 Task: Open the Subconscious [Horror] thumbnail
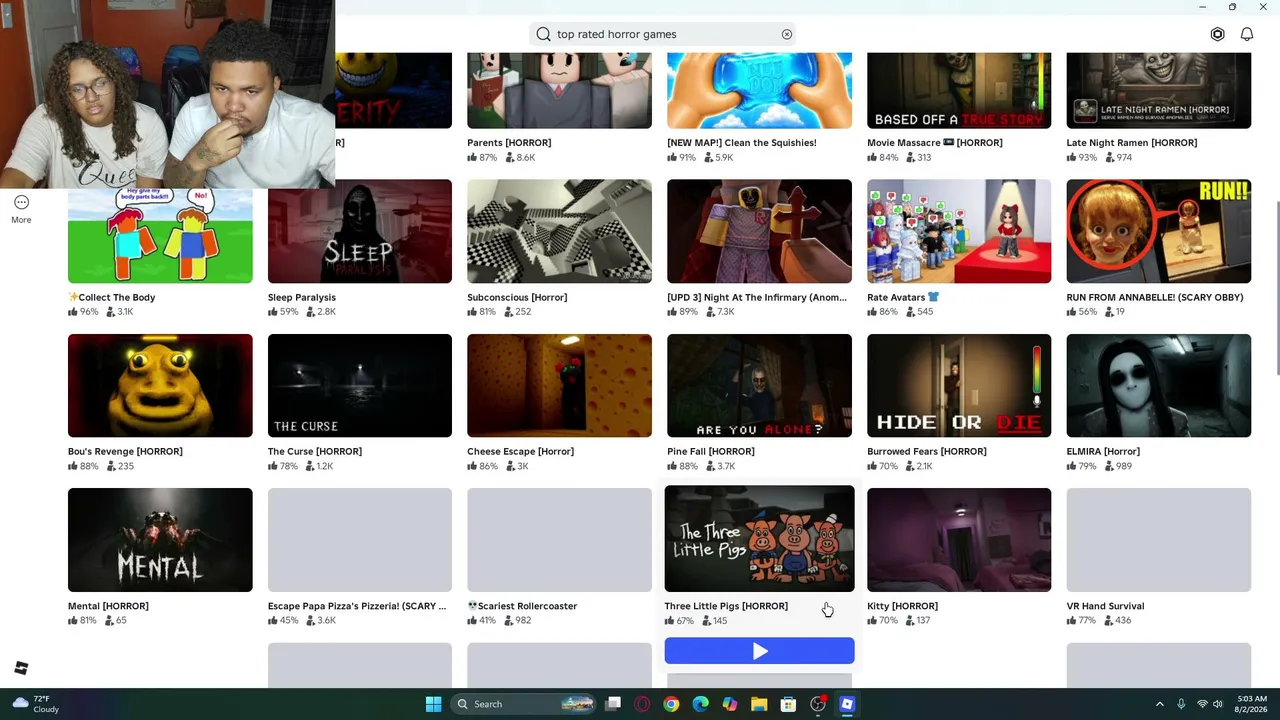pyautogui.click(x=559, y=231)
